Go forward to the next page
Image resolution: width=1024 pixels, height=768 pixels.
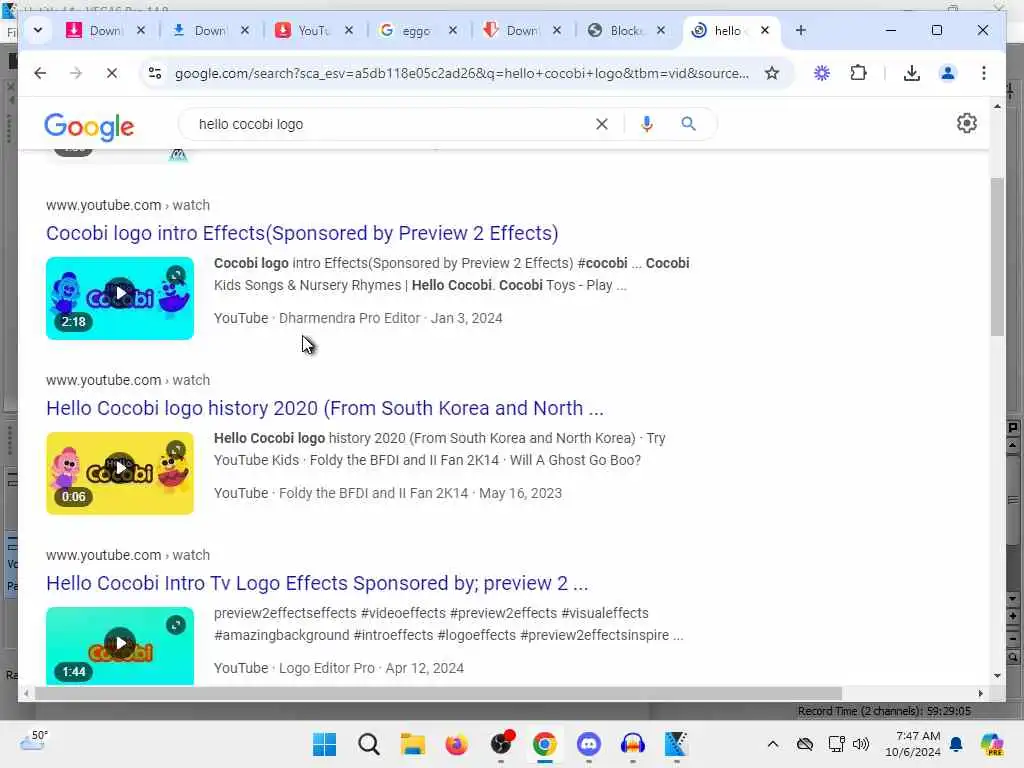[76, 73]
